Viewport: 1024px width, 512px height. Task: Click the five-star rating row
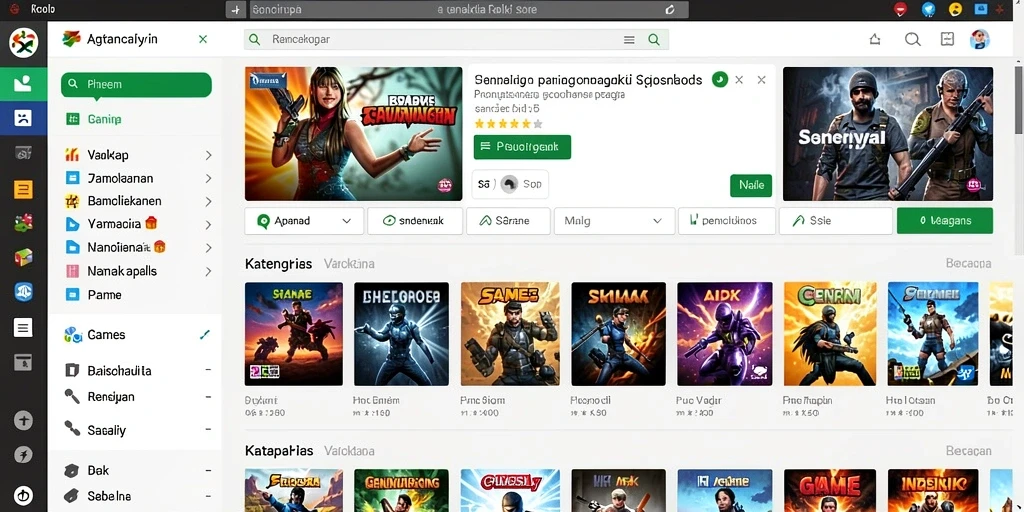(x=508, y=124)
